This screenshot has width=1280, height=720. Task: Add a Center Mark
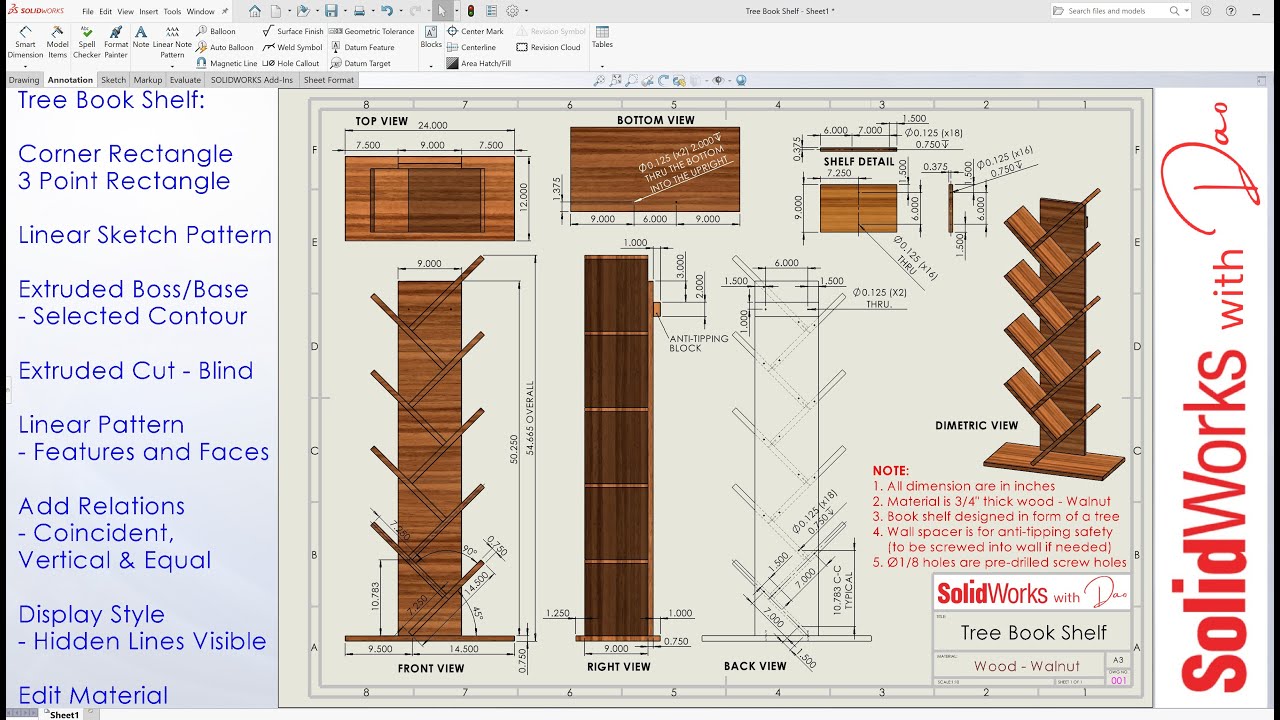pos(476,31)
